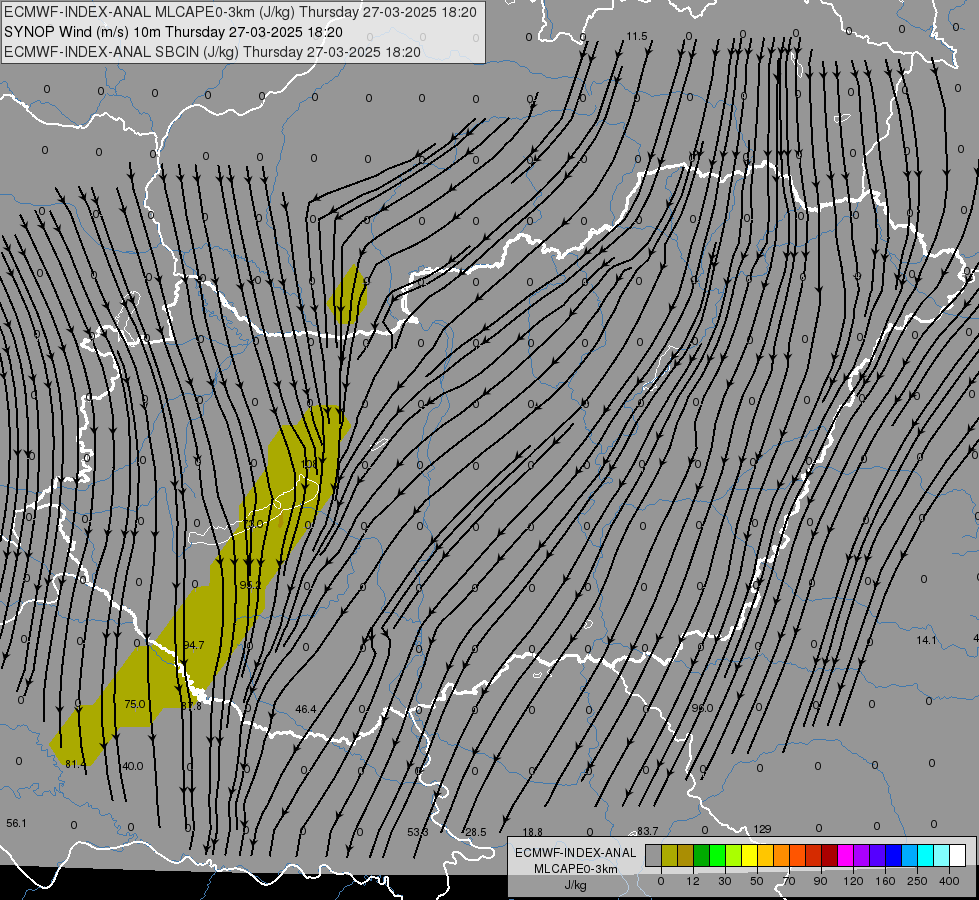The height and width of the screenshot is (900, 979).
Task: Click the 75.0 value on the map
Action: (x=134, y=704)
